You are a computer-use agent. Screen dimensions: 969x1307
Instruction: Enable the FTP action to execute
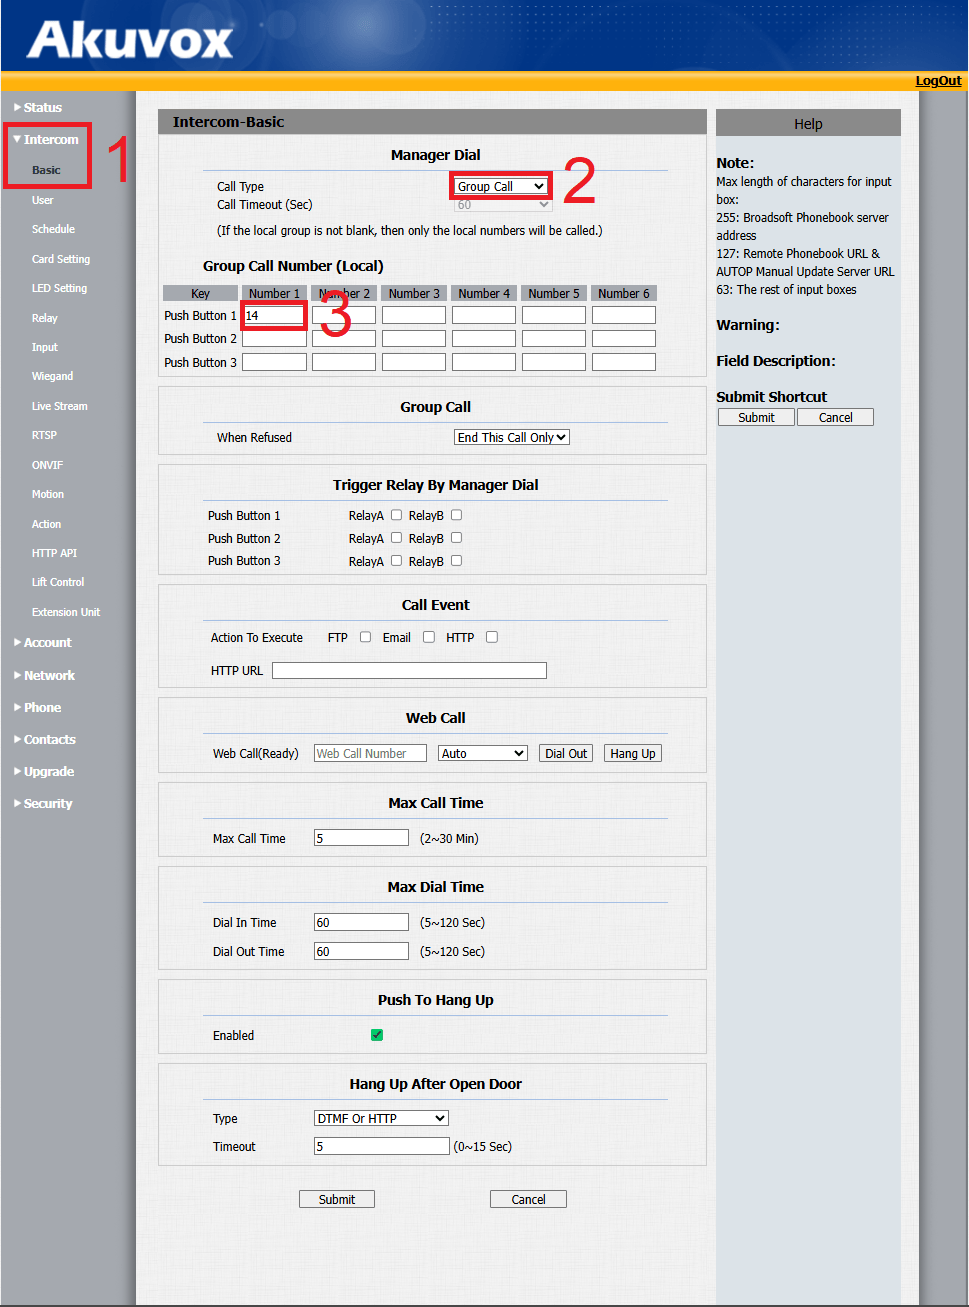click(365, 637)
